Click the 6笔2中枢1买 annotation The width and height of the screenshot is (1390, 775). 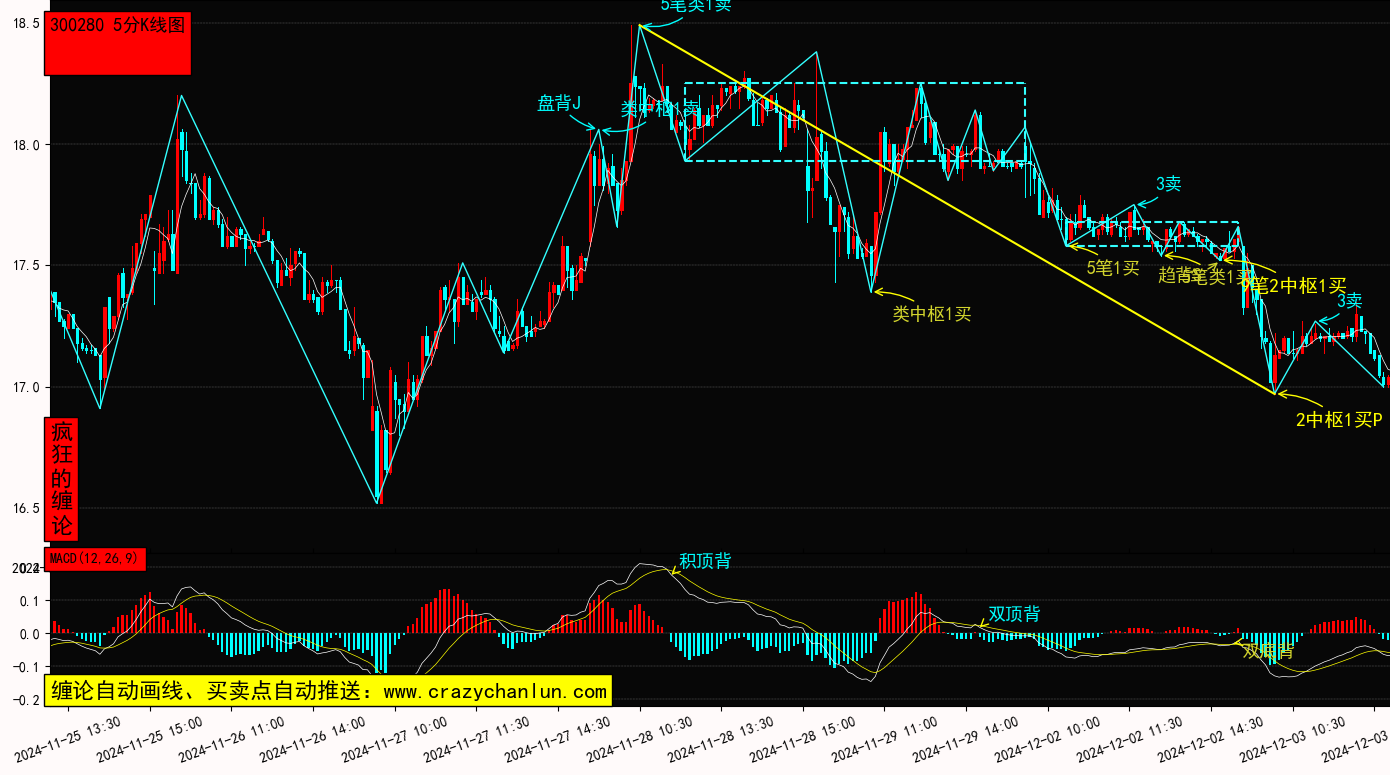[1294, 285]
